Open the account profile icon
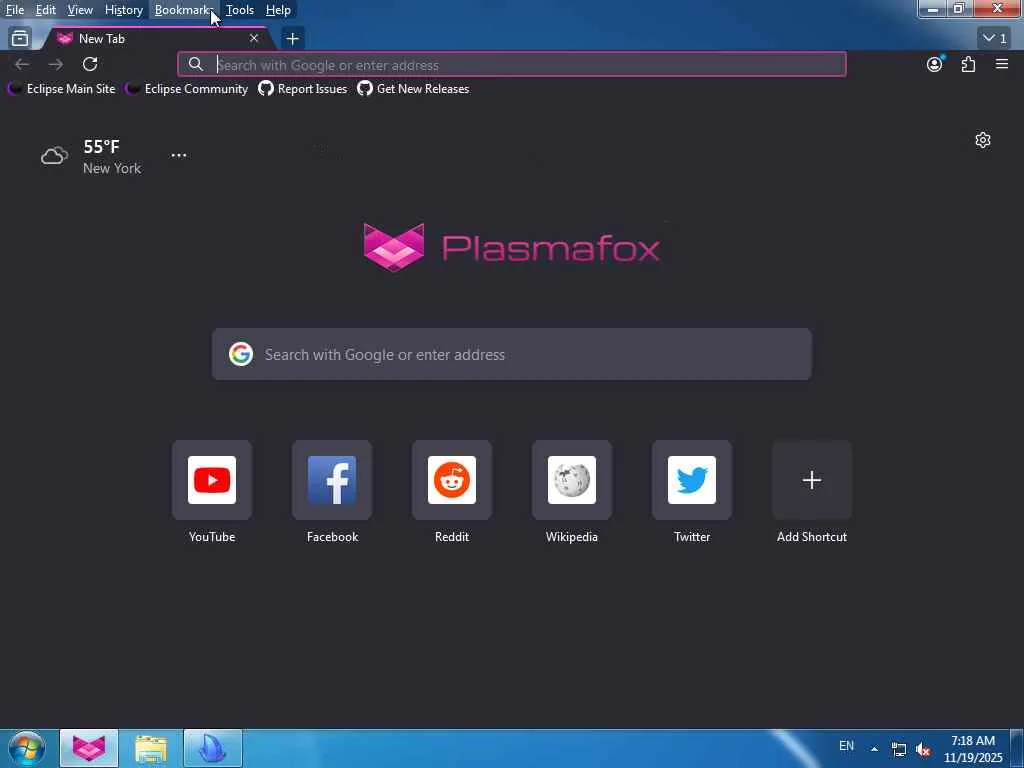Viewport: 1024px width, 768px height. [x=935, y=63]
